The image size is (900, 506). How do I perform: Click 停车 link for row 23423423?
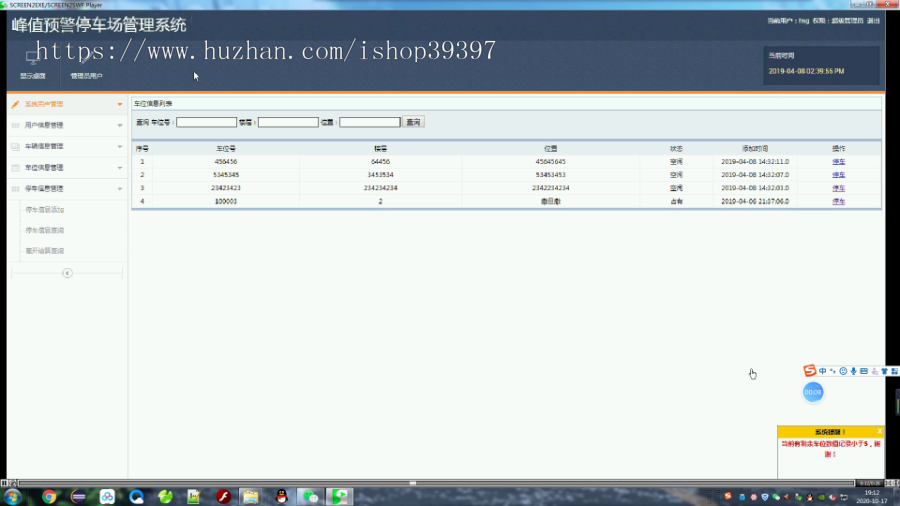coord(839,188)
